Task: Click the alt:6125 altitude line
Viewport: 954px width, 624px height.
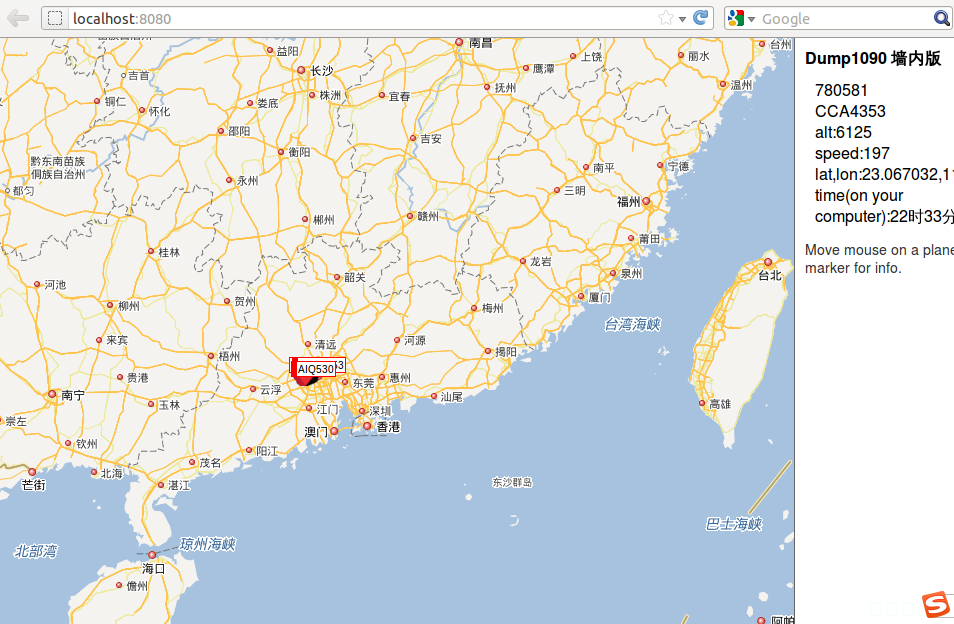Action: 843,133
